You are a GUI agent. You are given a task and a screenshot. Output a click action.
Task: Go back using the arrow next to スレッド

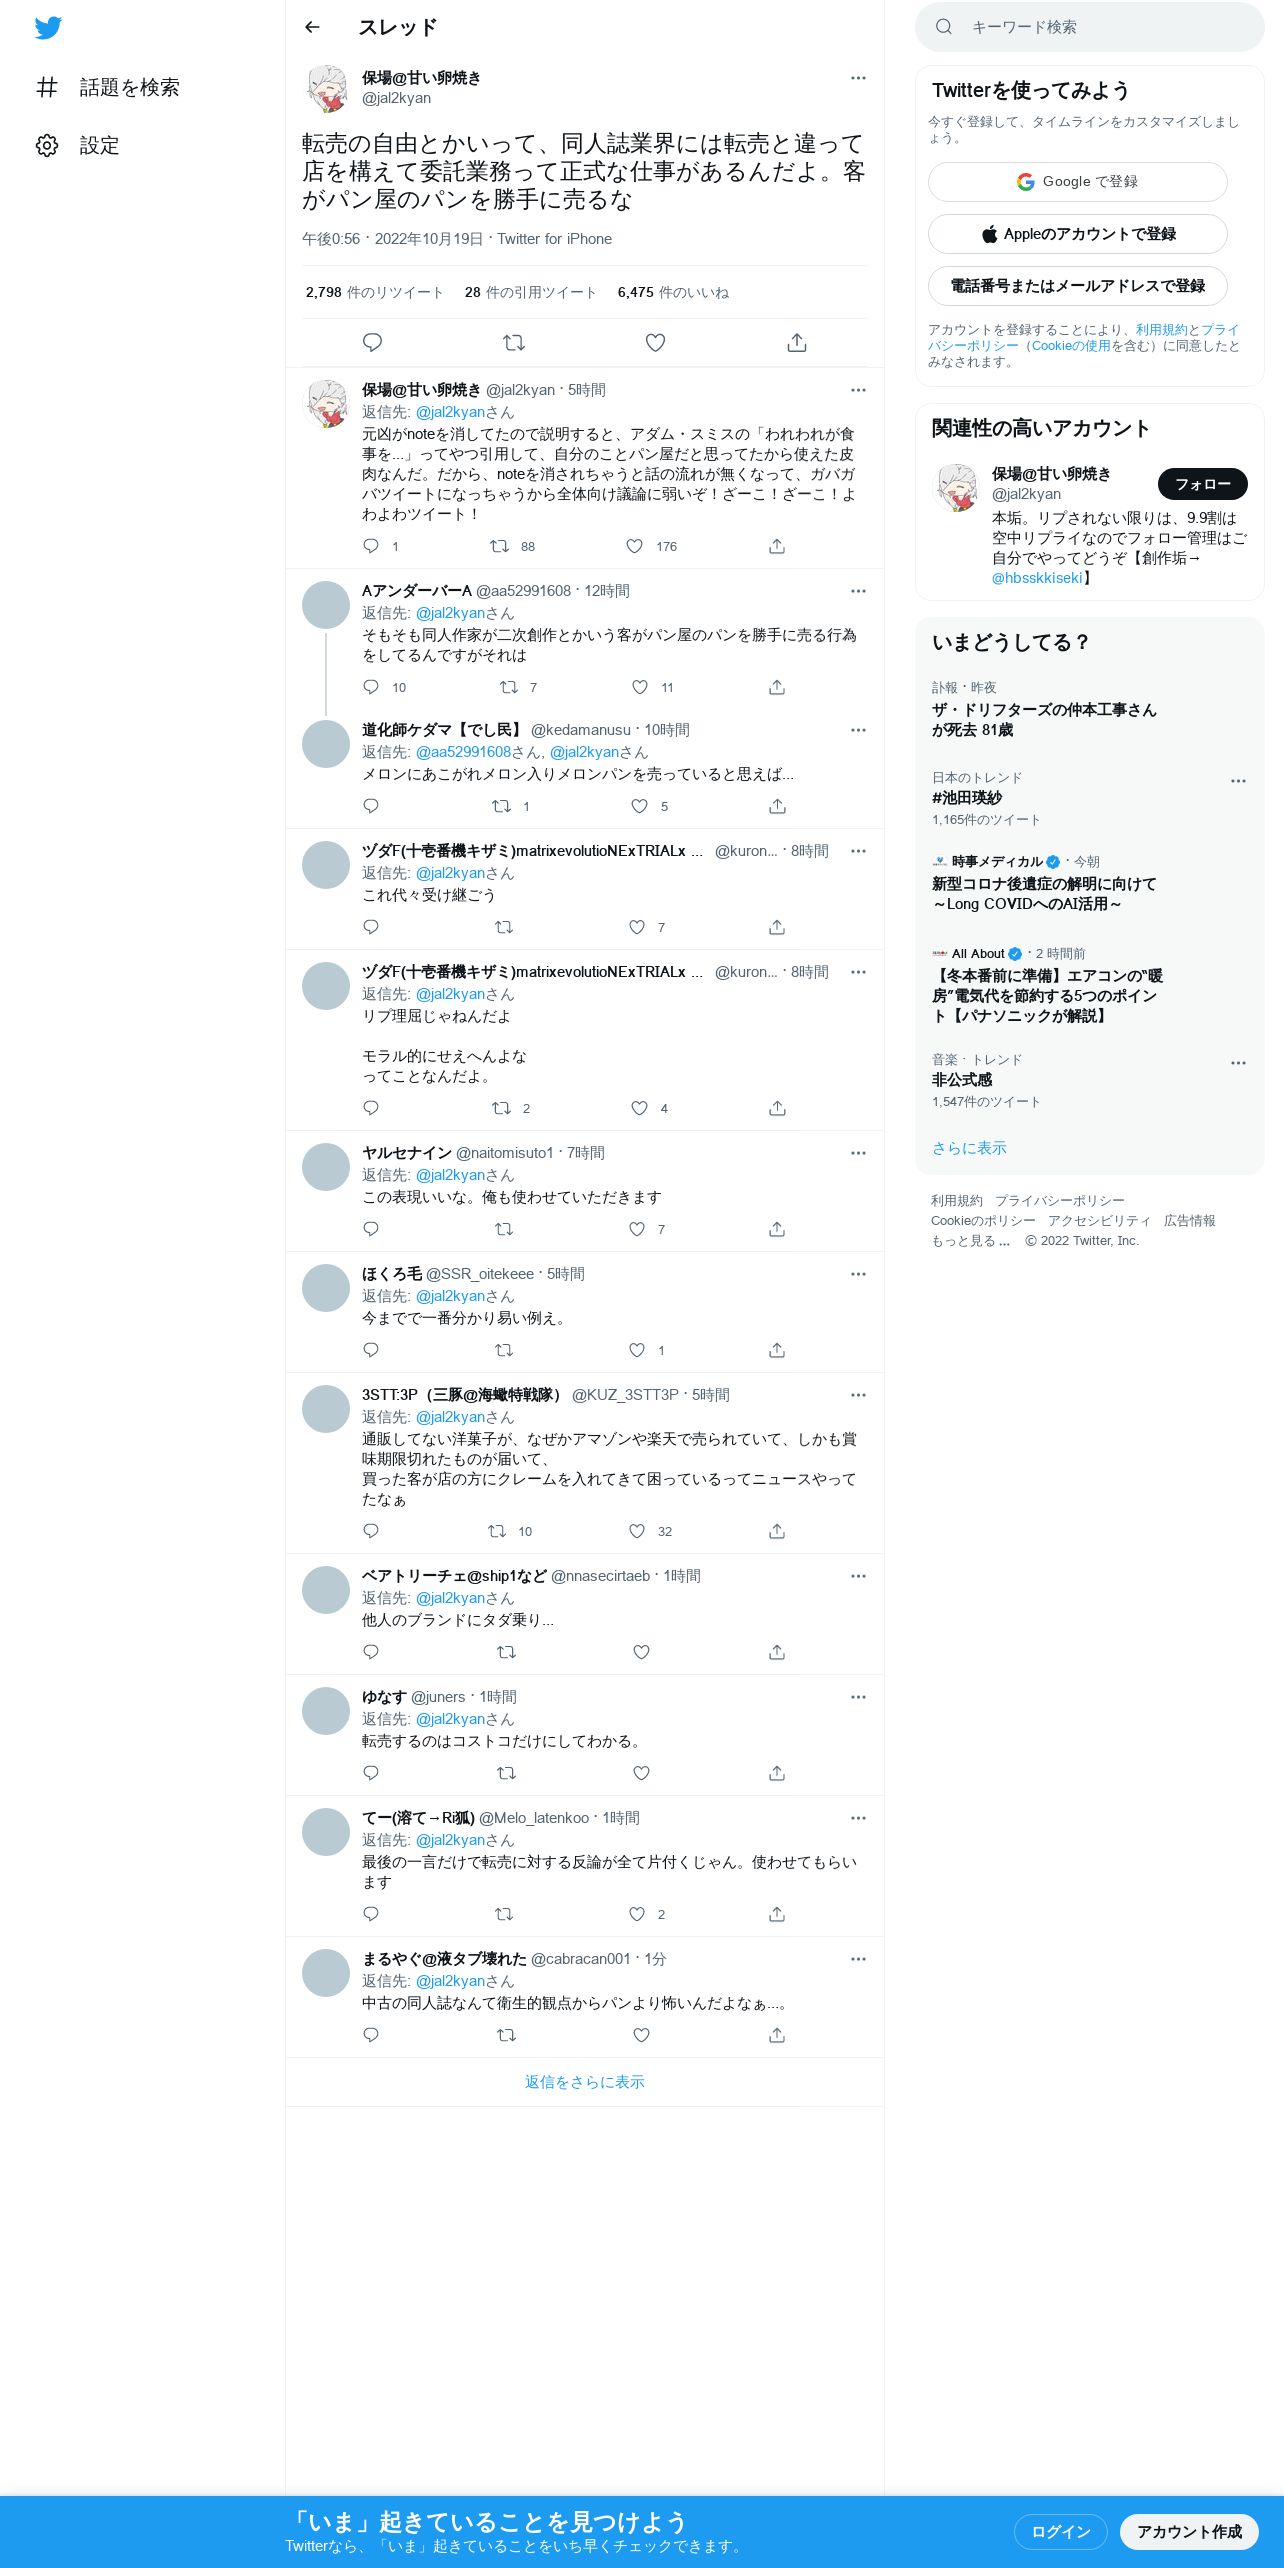click(x=312, y=27)
